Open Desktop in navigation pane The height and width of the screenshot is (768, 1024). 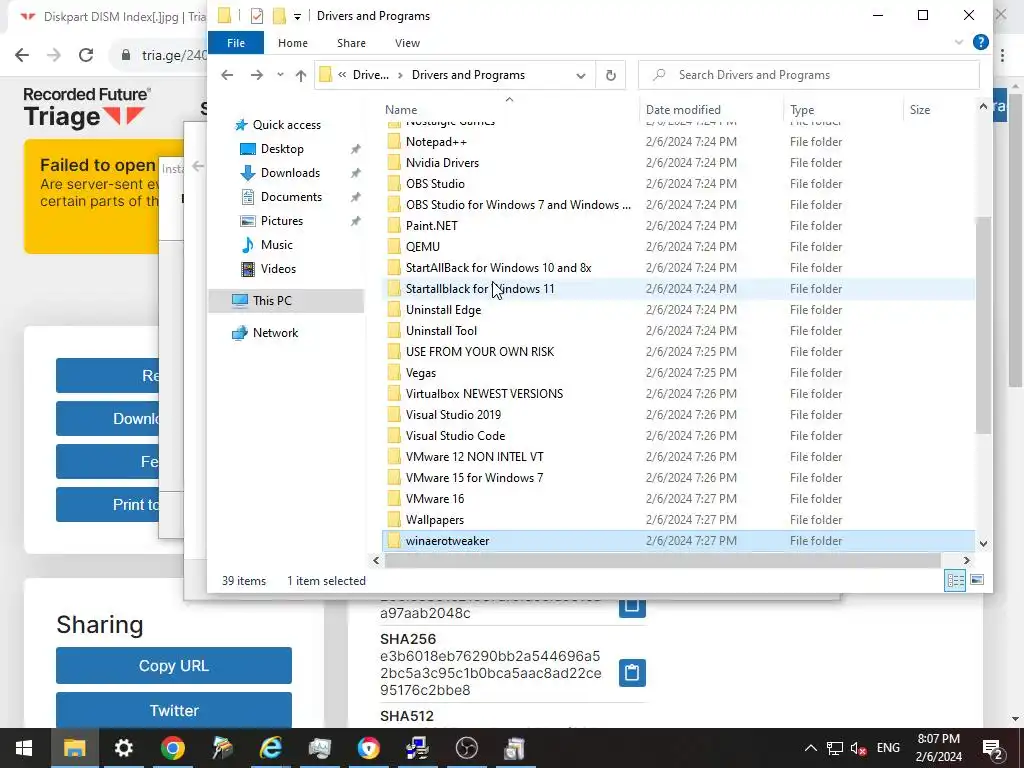tap(281, 149)
